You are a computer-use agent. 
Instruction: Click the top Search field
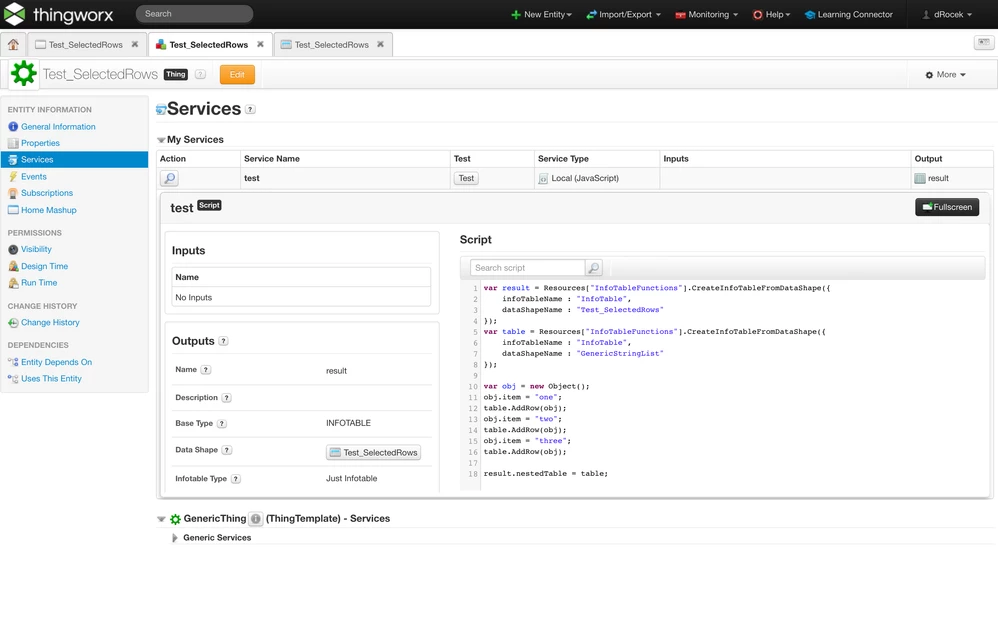click(194, 13)
